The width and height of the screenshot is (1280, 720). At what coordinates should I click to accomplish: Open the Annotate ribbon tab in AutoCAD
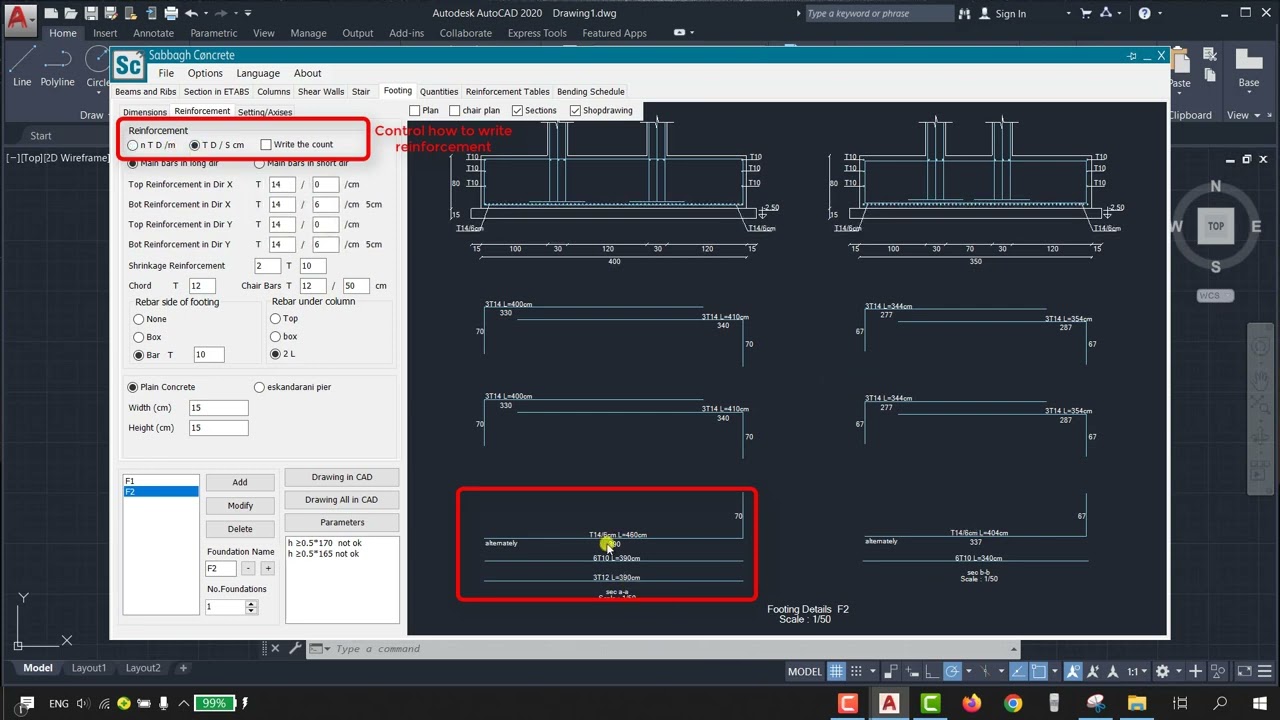point(153,33)
